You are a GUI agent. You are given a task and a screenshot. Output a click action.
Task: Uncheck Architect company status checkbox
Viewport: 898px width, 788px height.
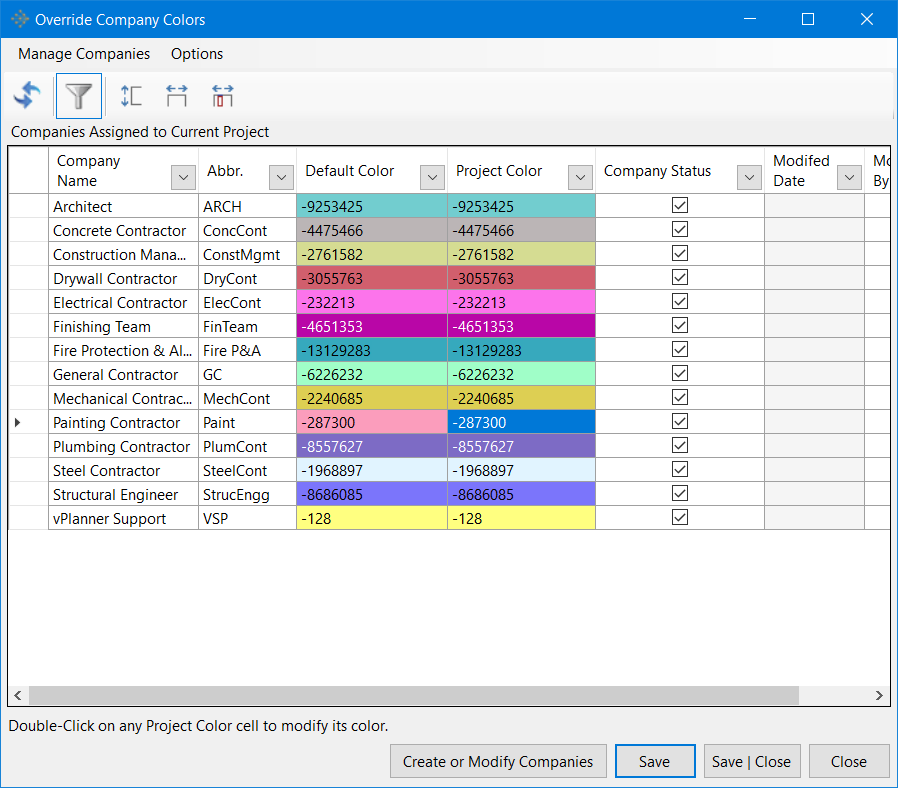click(x=680, y=205)
